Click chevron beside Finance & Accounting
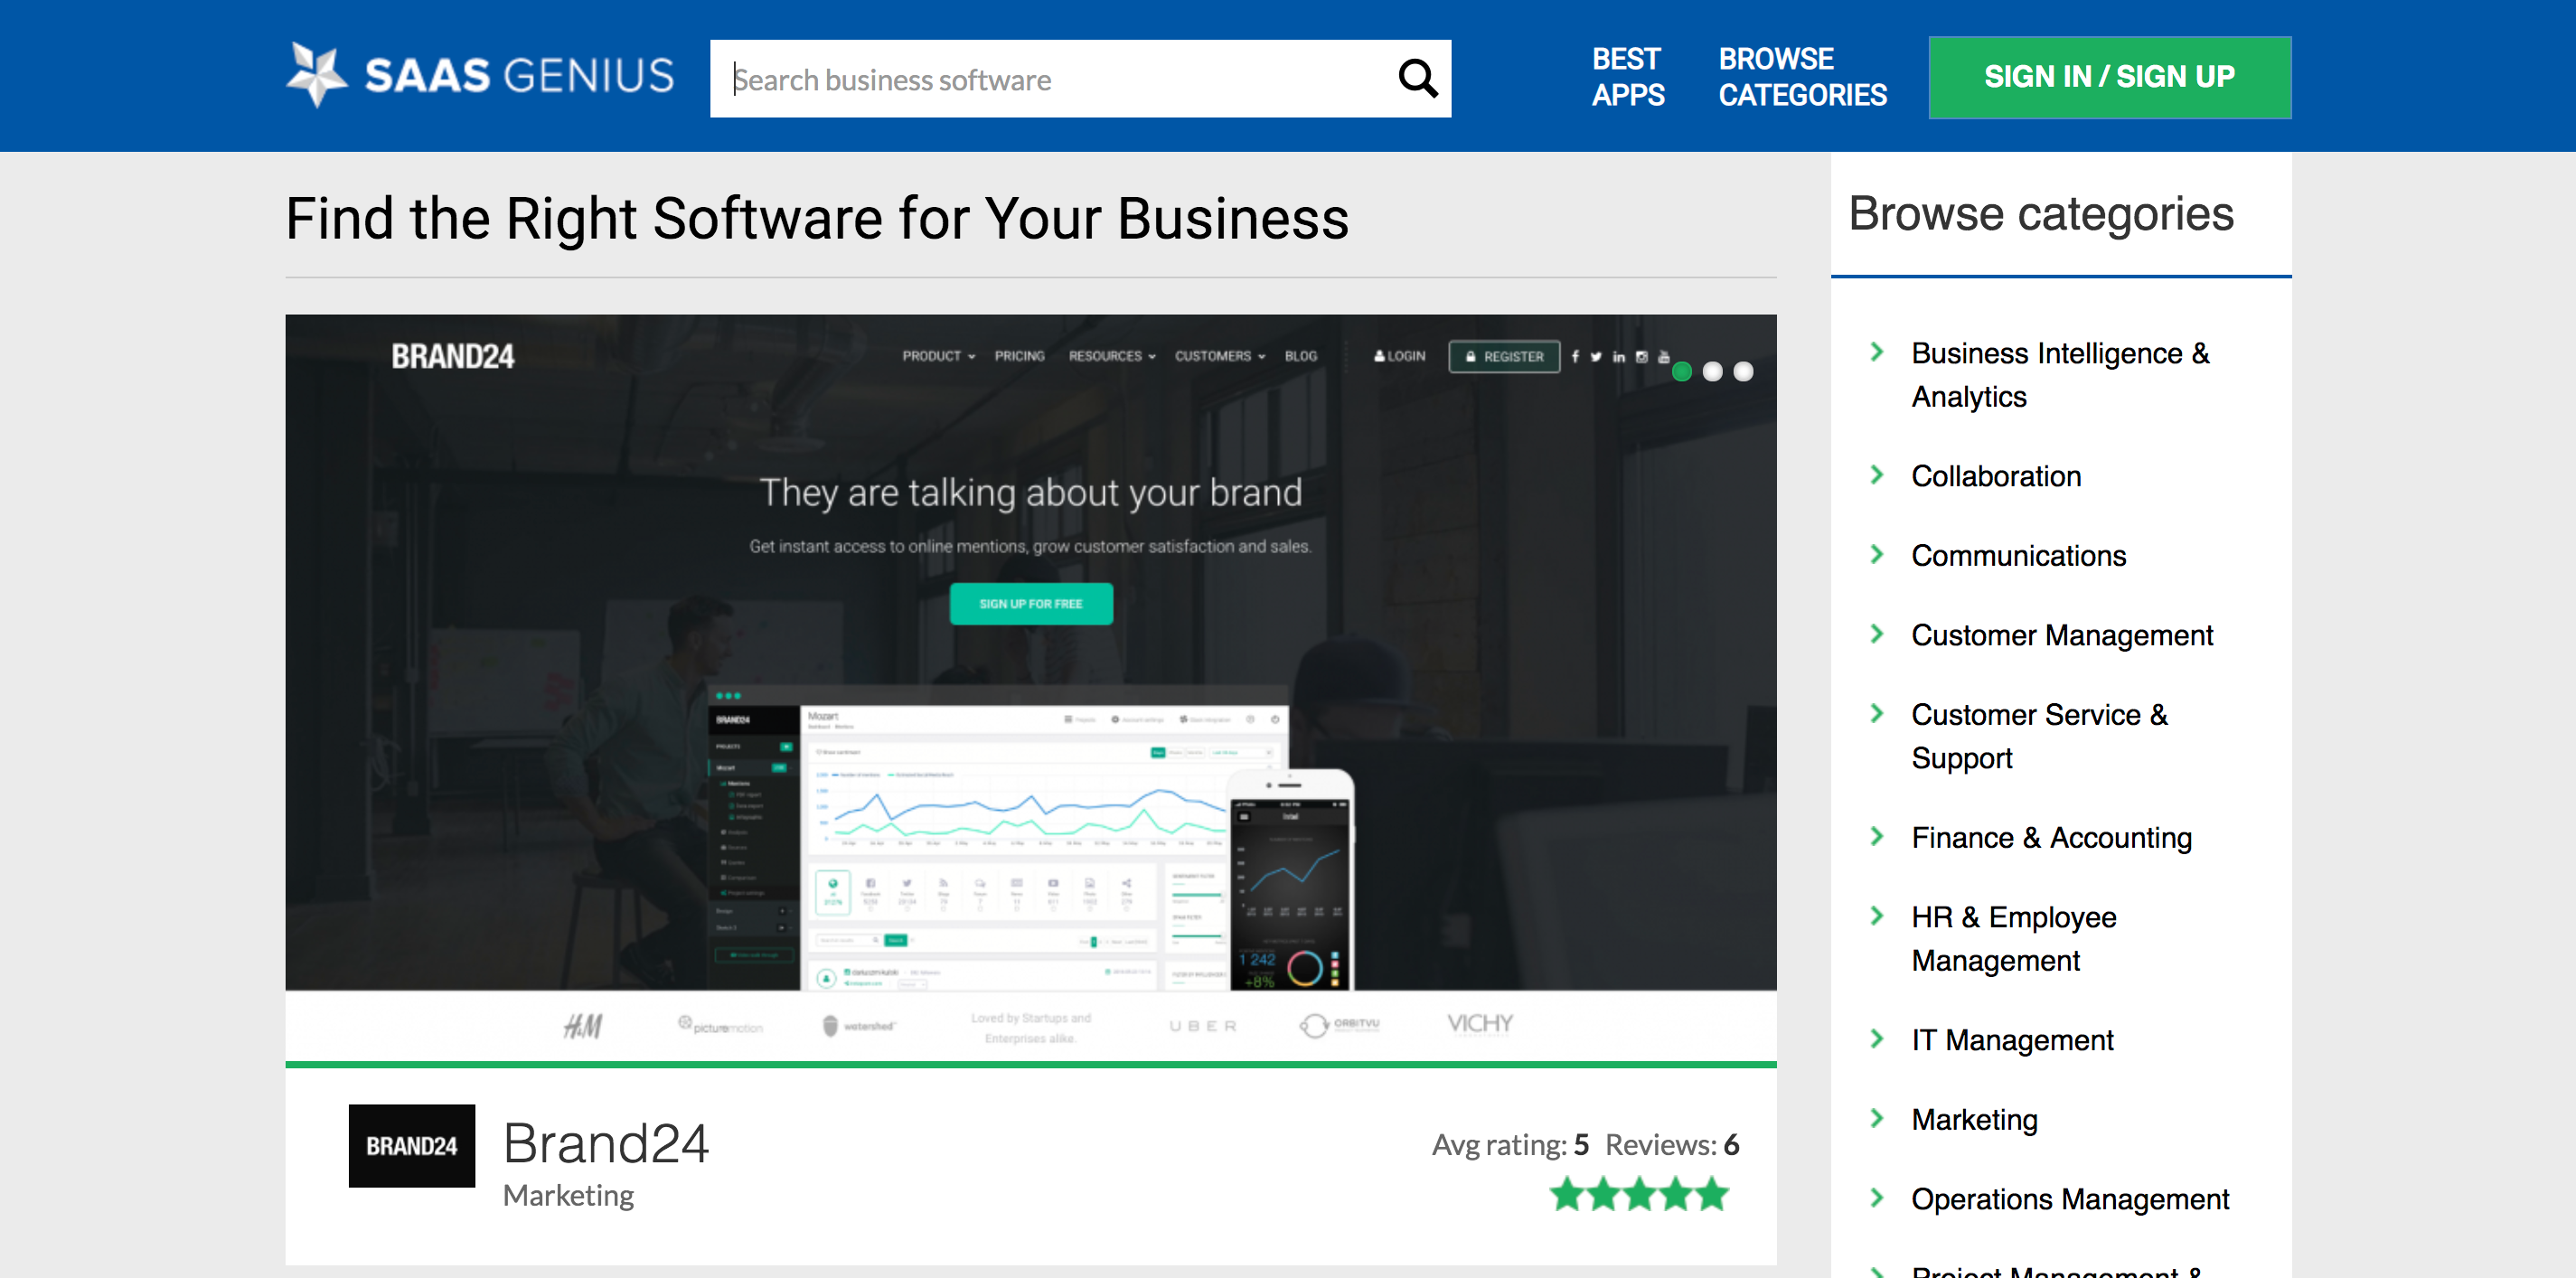This screenshot has width=2576, height=1278. pos(1877,837)
